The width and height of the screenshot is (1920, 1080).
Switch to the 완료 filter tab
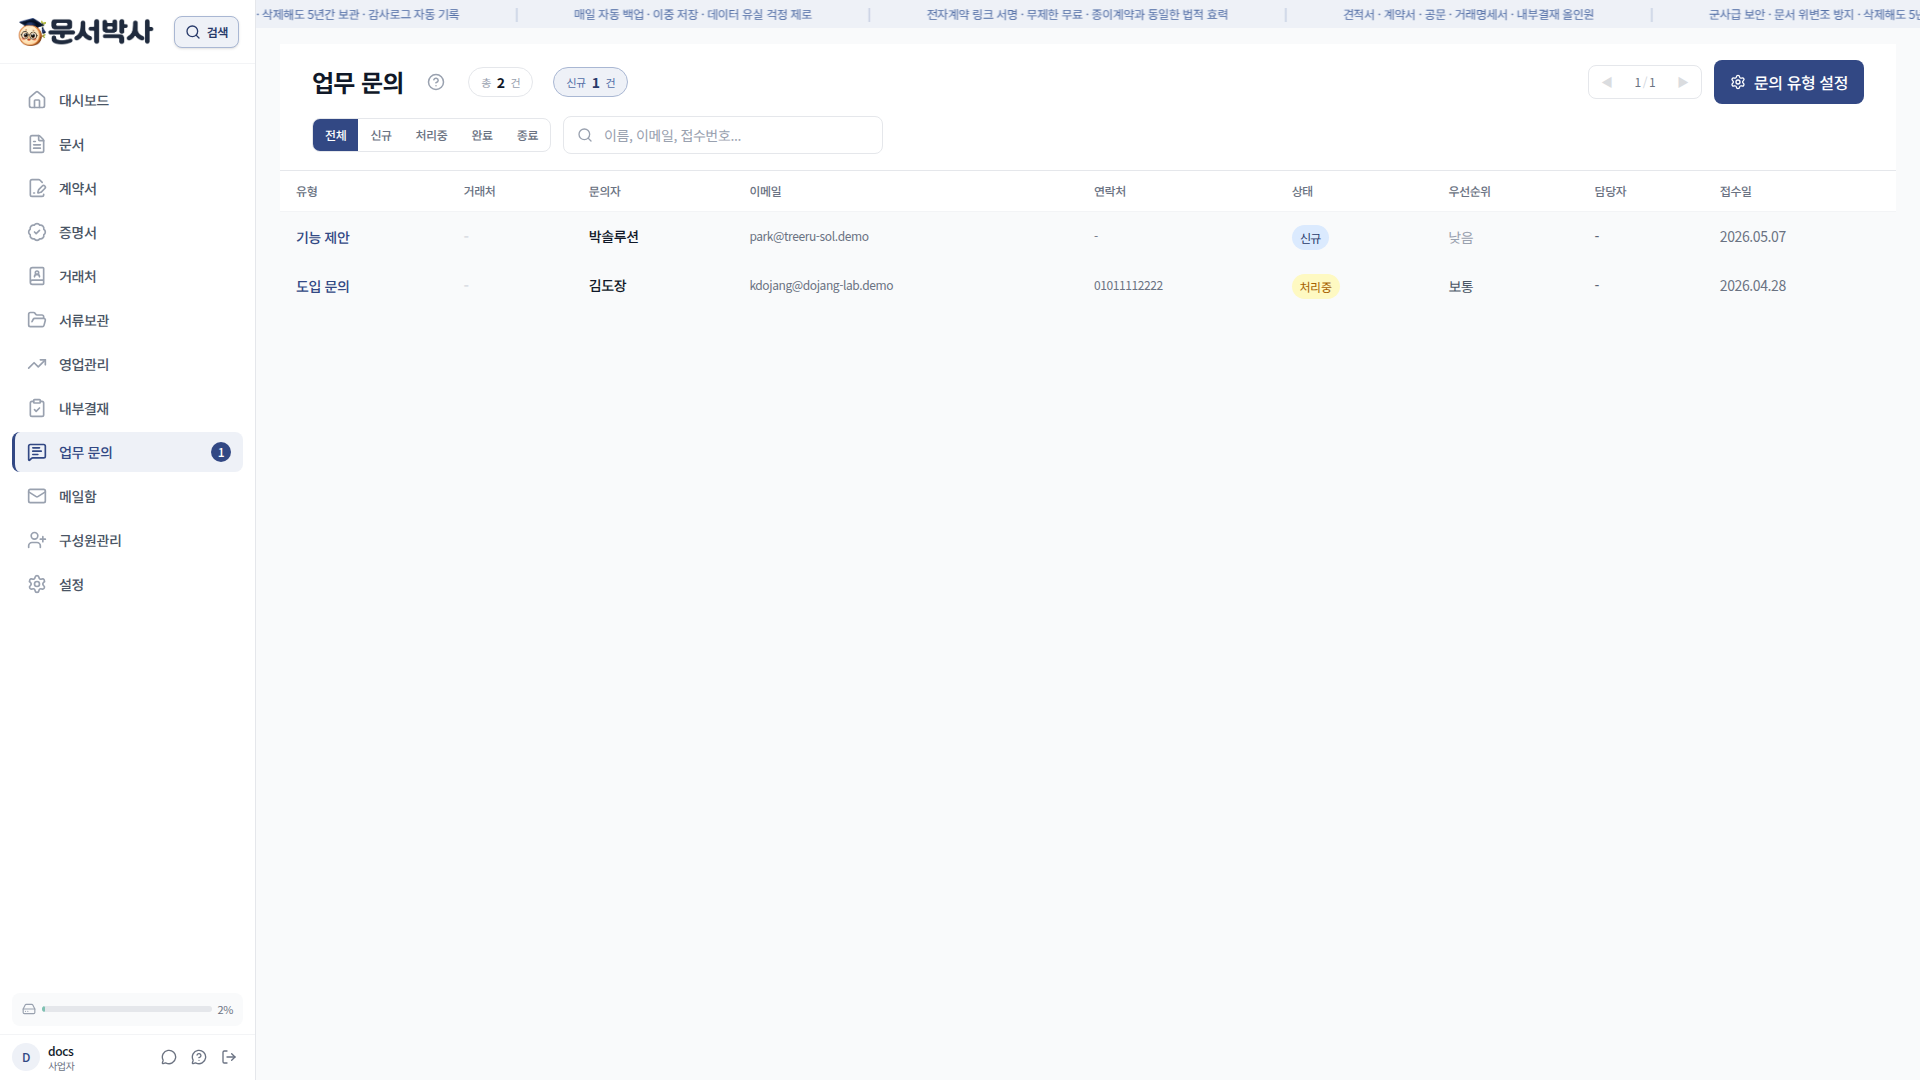tap(482, 135)
